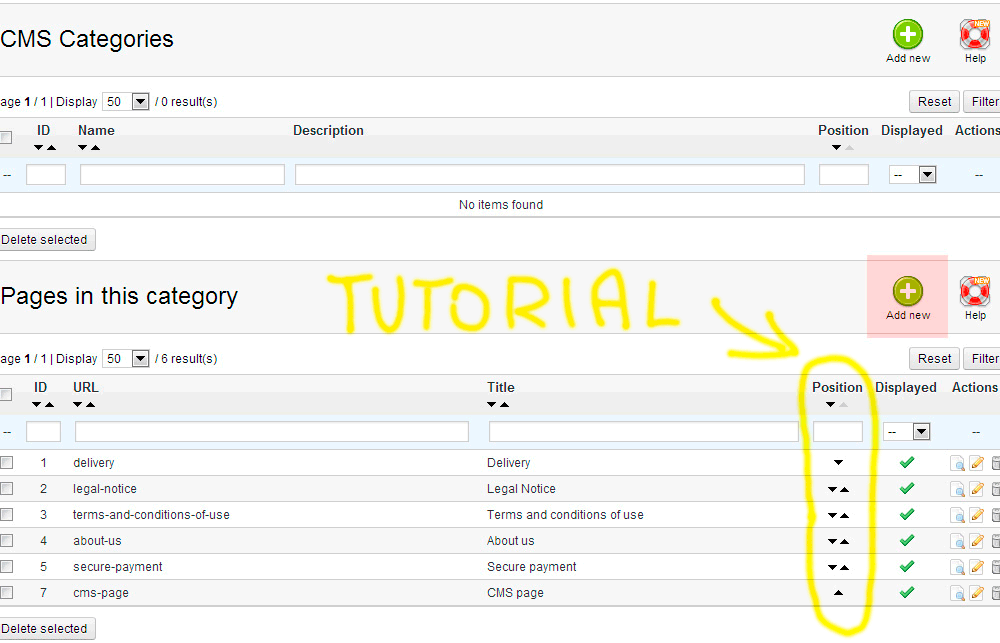Sort pages by Title descending arrow
1000x643 pixels.
(x=491, y=404)
